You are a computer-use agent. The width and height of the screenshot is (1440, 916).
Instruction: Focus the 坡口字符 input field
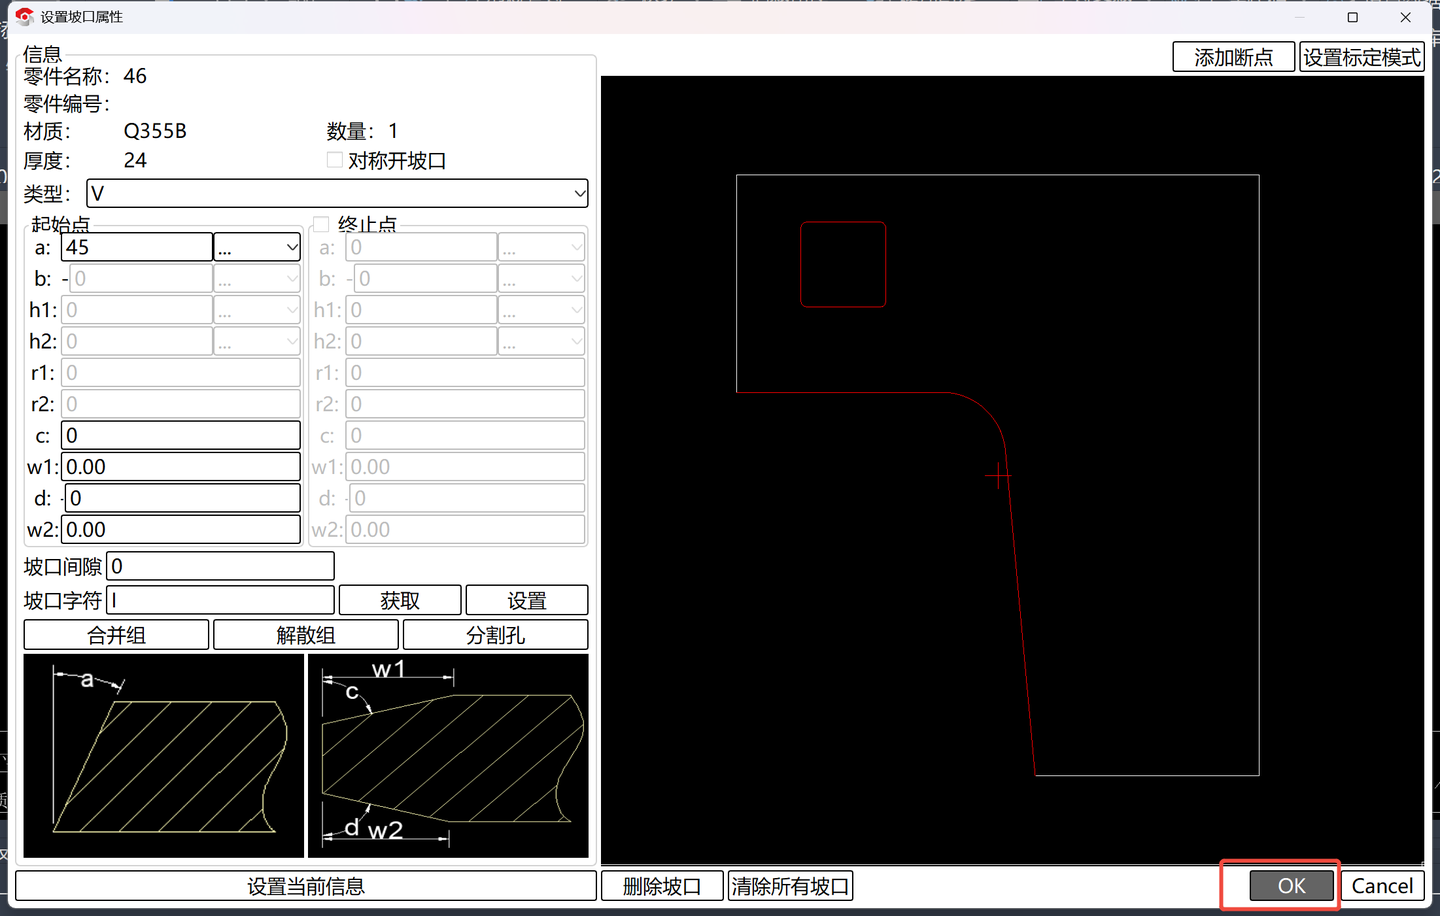[x=221, y=600]
